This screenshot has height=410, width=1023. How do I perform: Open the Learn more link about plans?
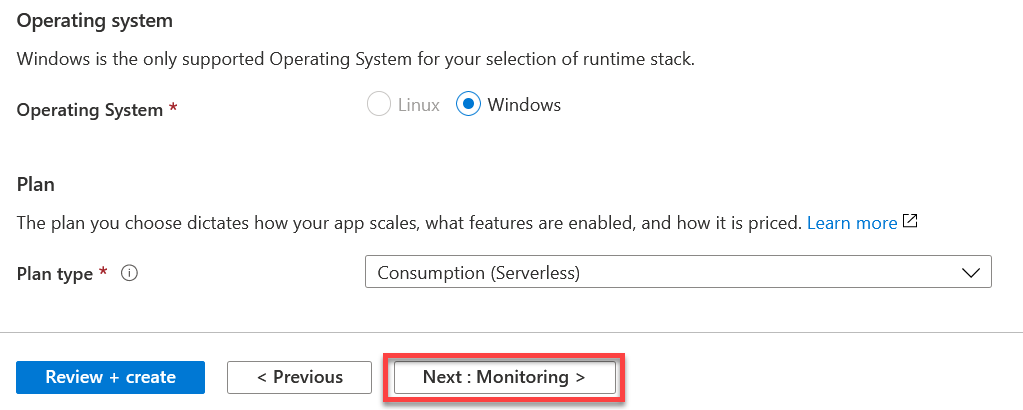851,223
